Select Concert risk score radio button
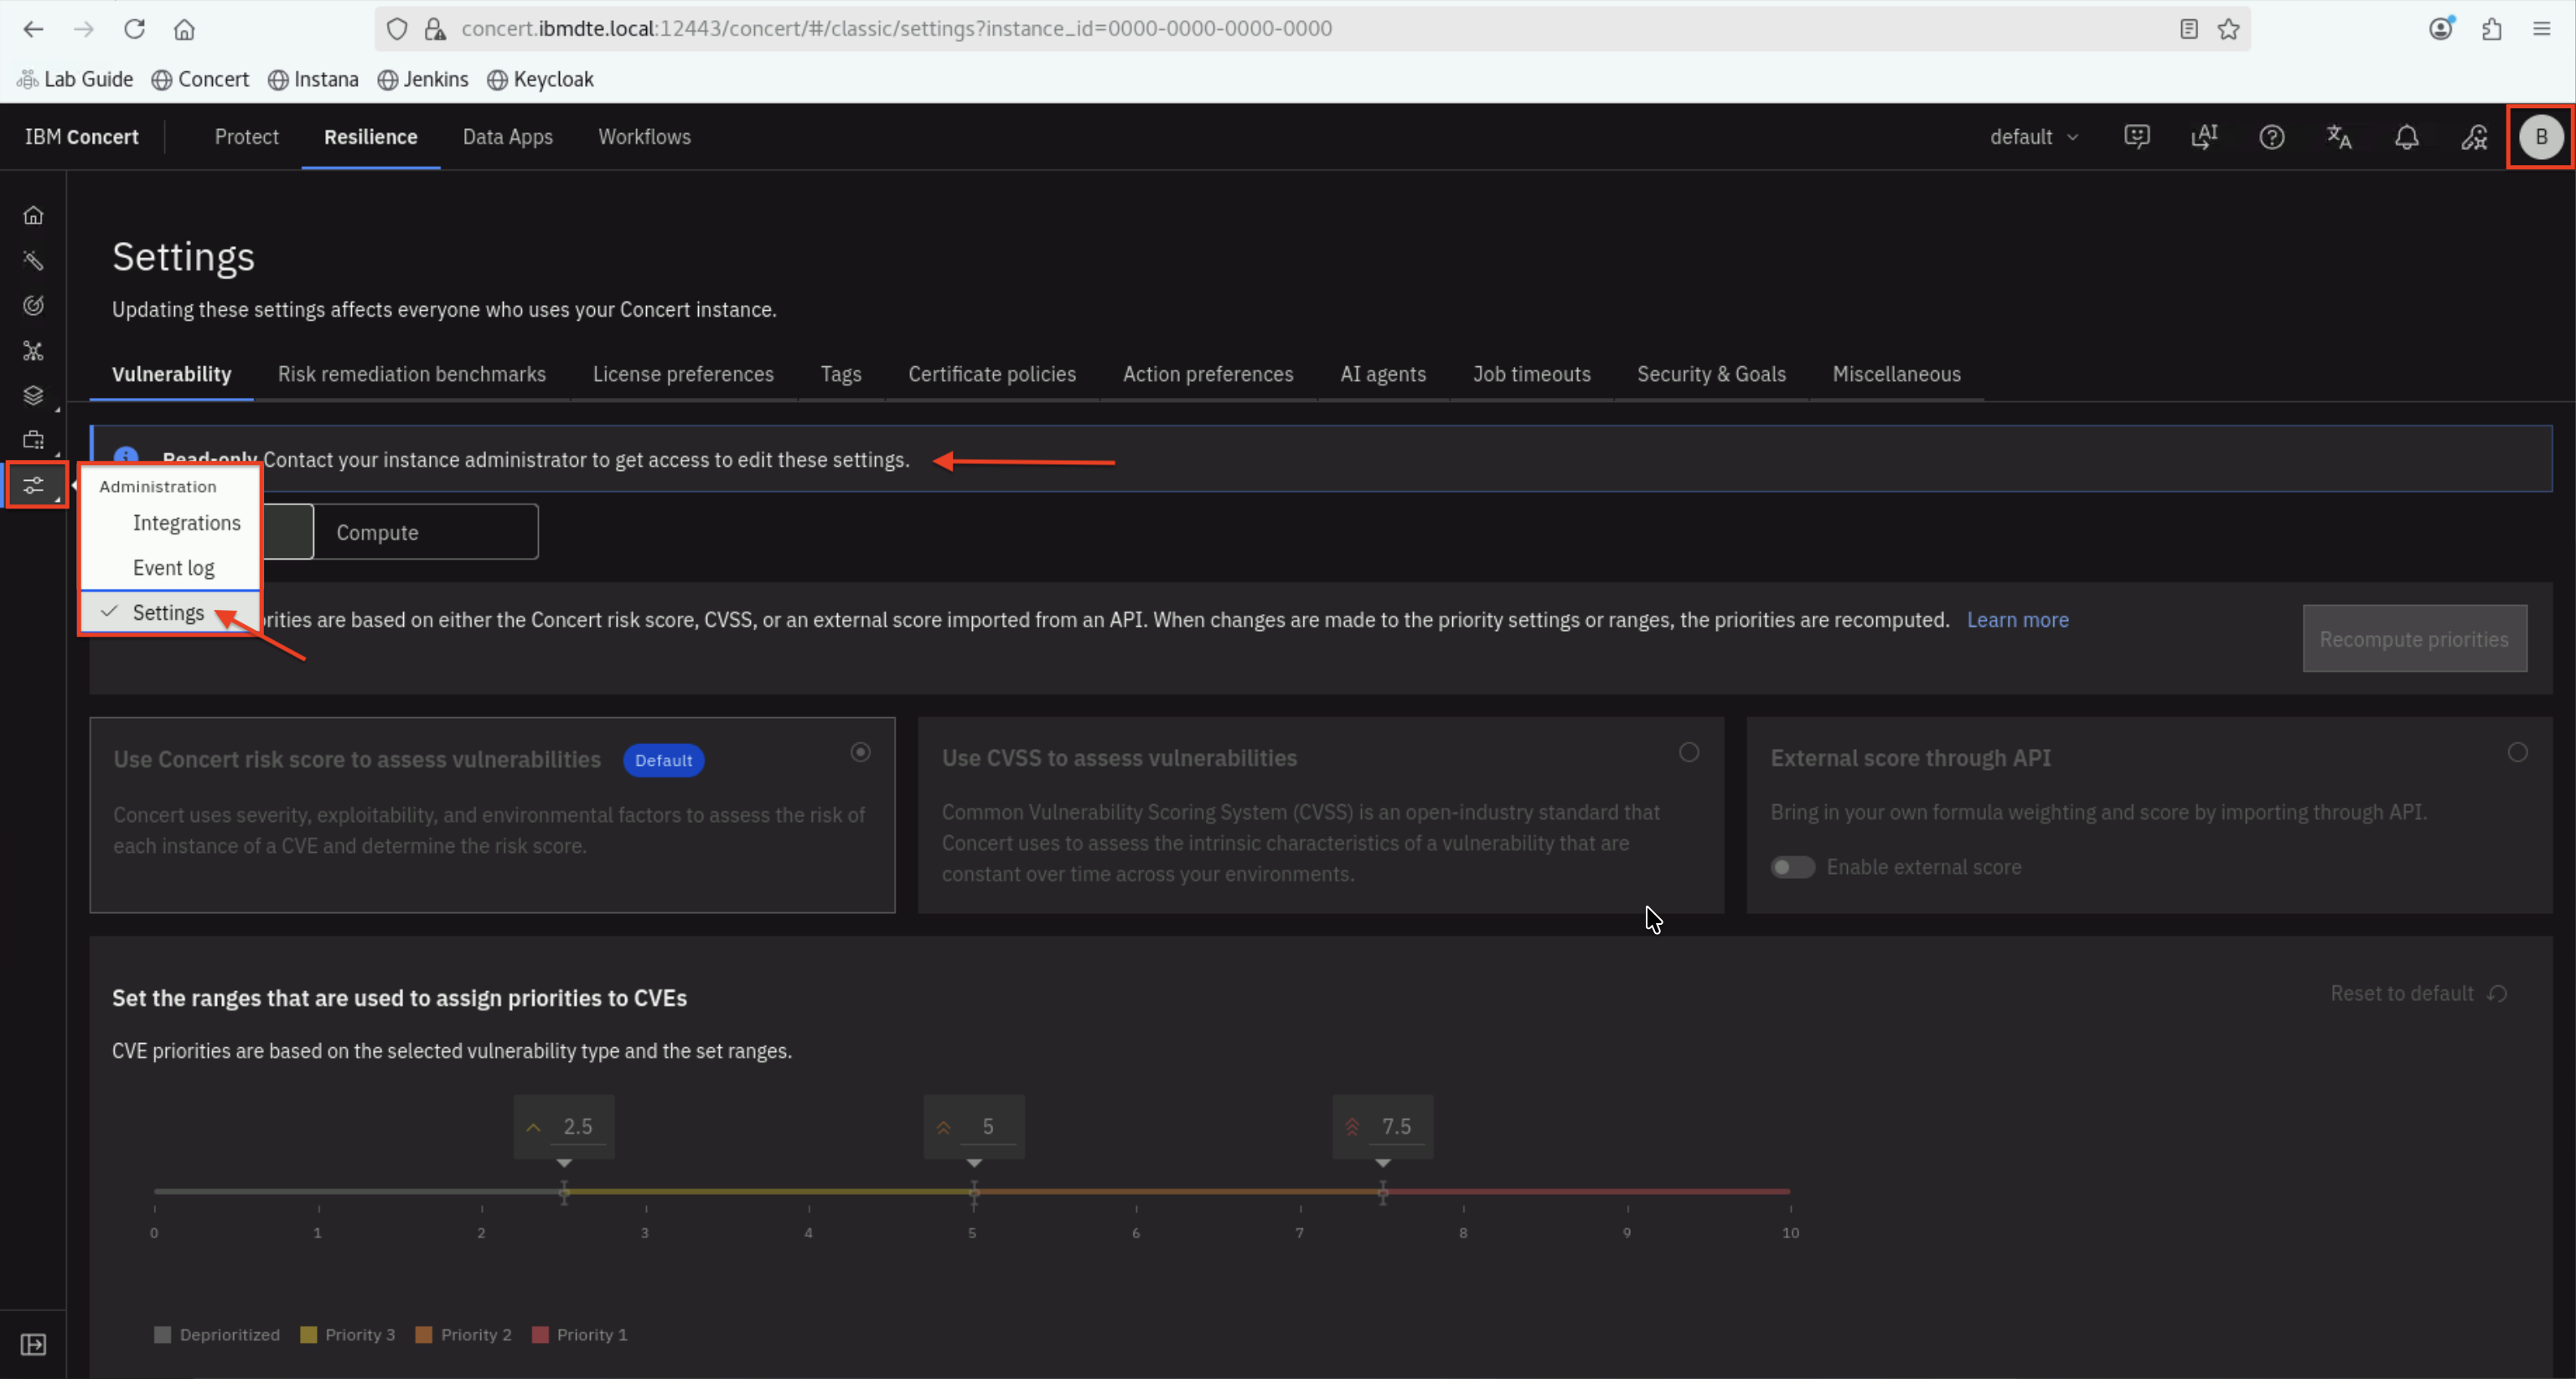Image resolution: width=2576 pixels, height=1379 pixels. click(x=860, y=752)
